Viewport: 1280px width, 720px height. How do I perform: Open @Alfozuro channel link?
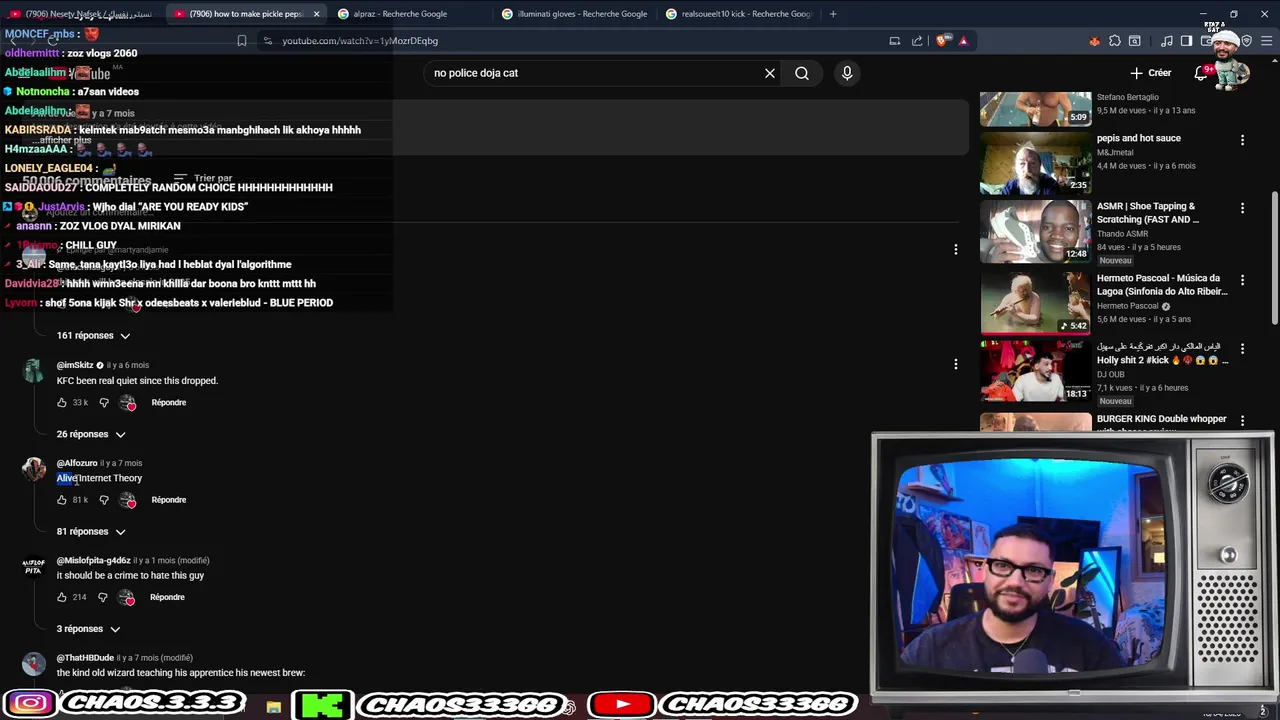77,463
